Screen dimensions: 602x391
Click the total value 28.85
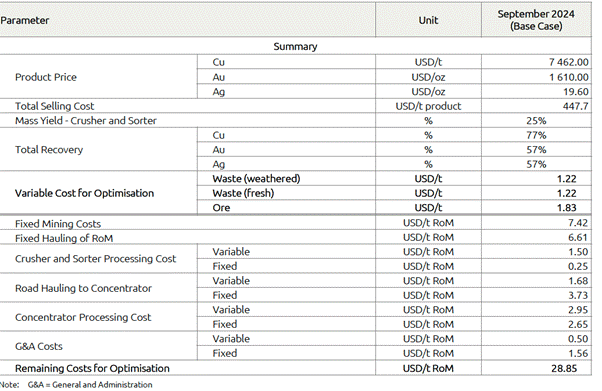tap(564, 368)
